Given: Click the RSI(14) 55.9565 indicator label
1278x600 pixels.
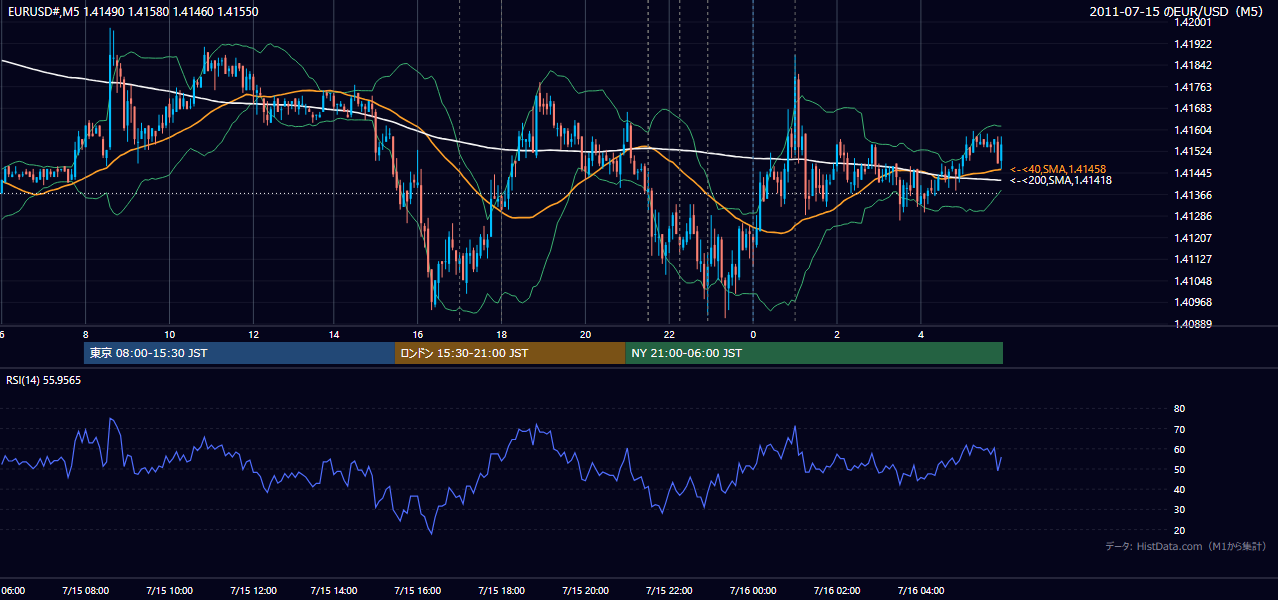Looking at the screenshot, I should [44, 380].
